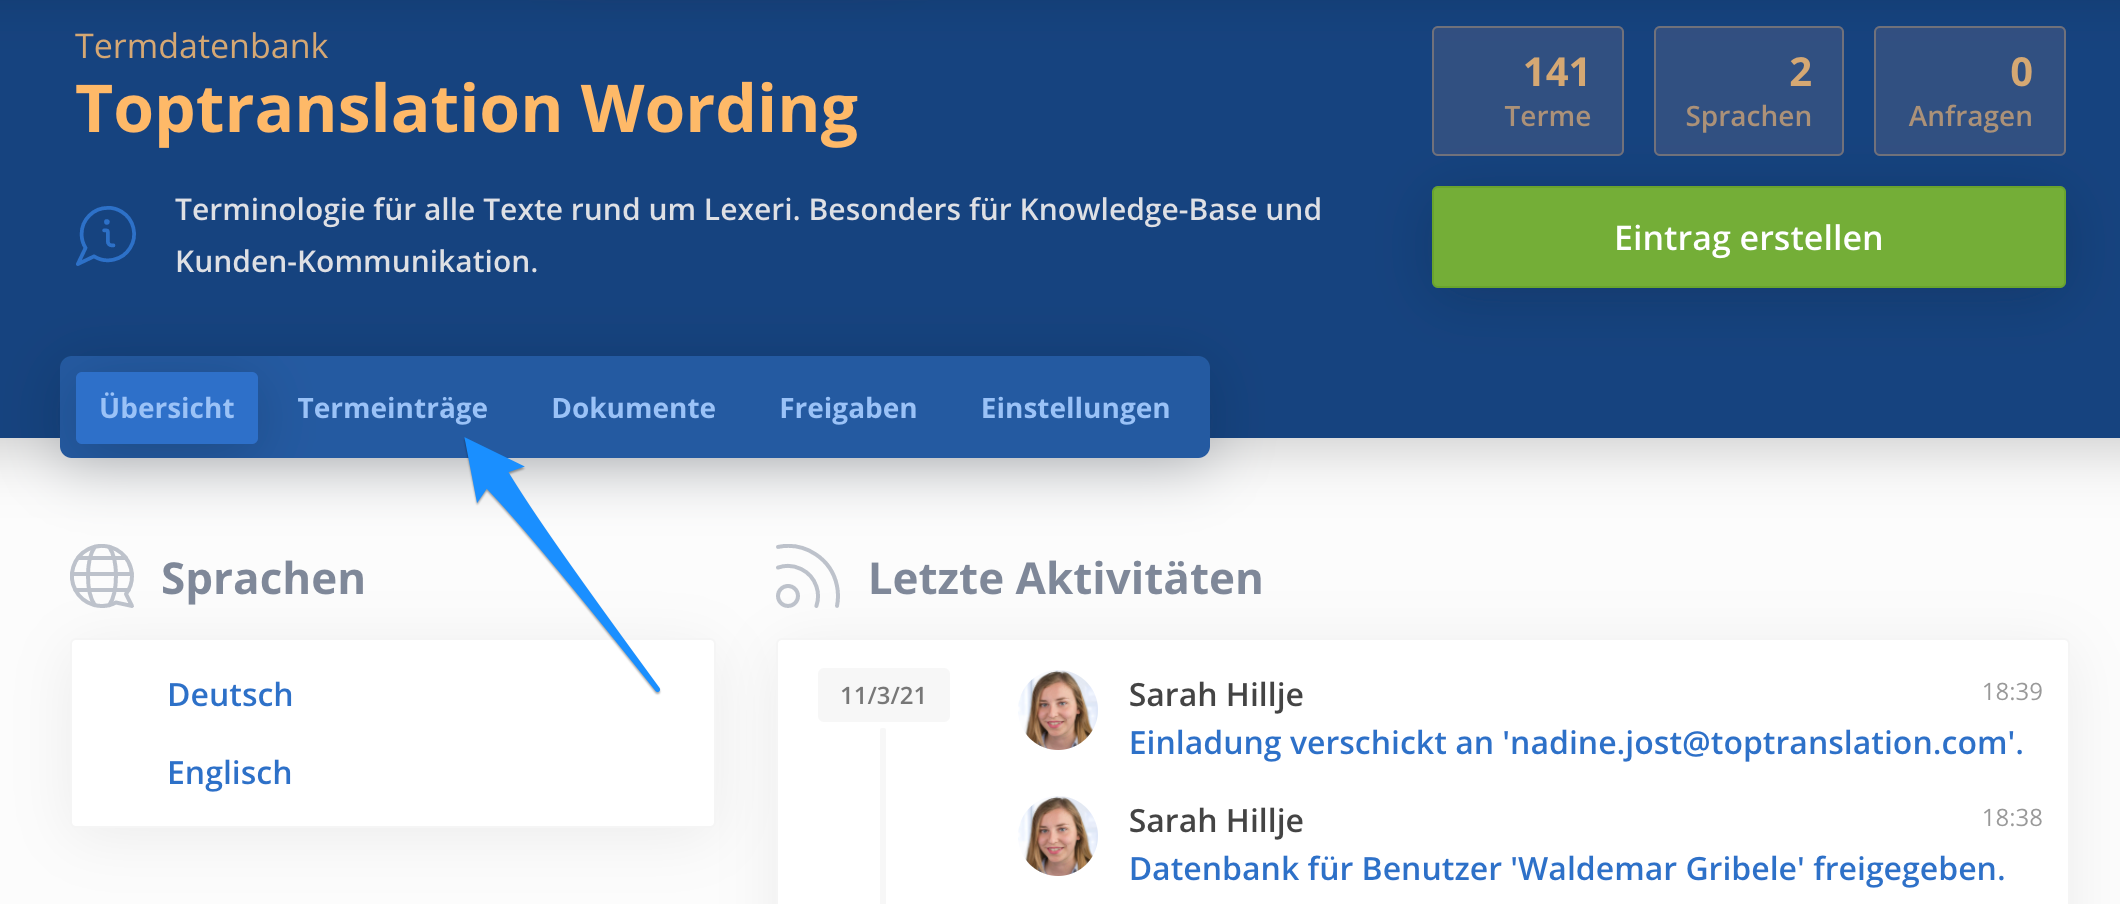Image resolution: width=2120 pixels, height=904 pixels.
Task: Select the Freigaben tab
Action: coord(848,408)
